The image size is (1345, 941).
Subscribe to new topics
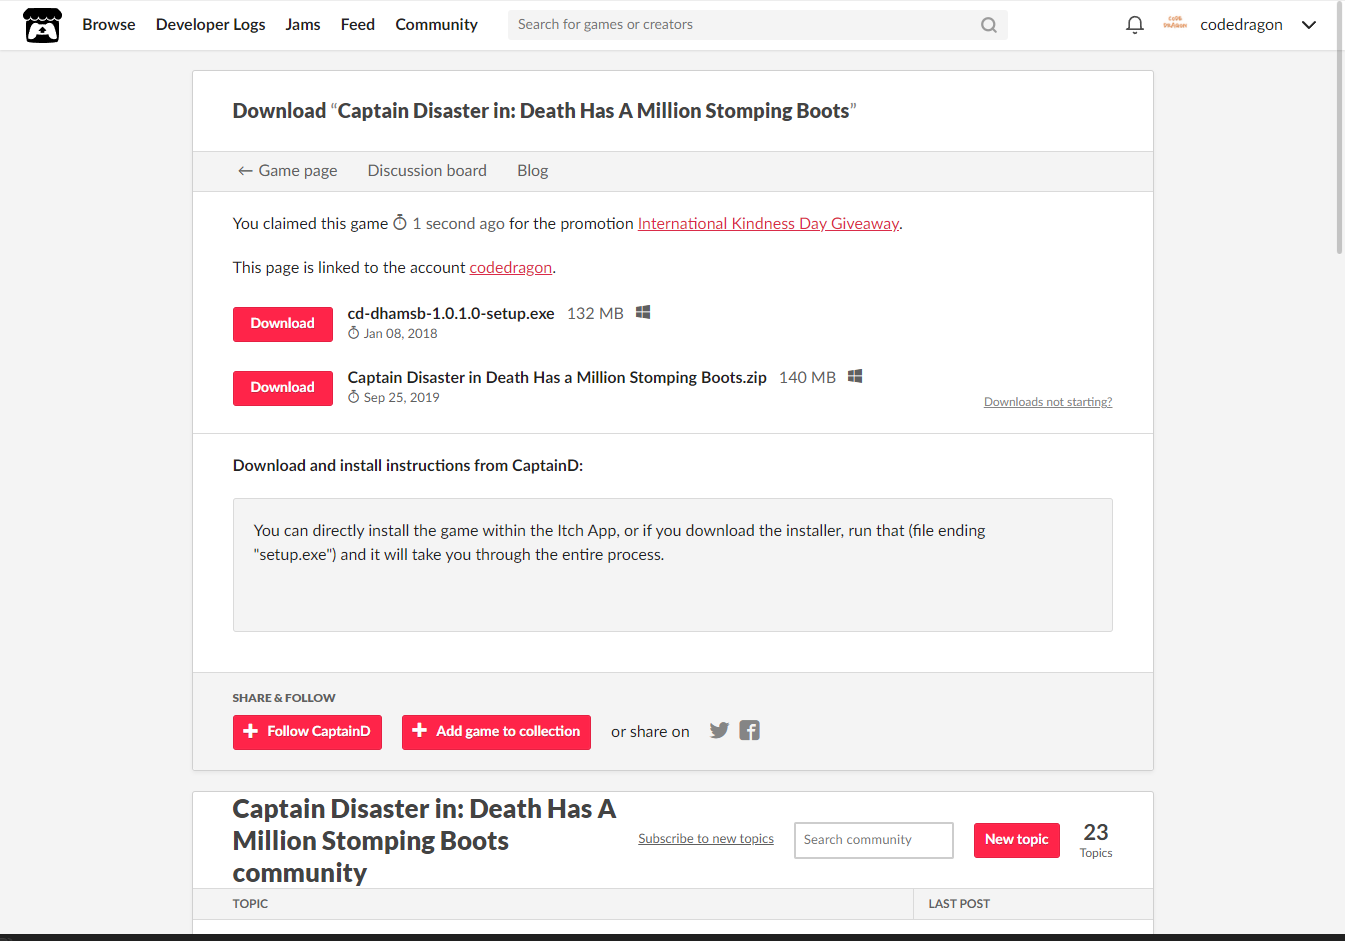tap(706, 839)
